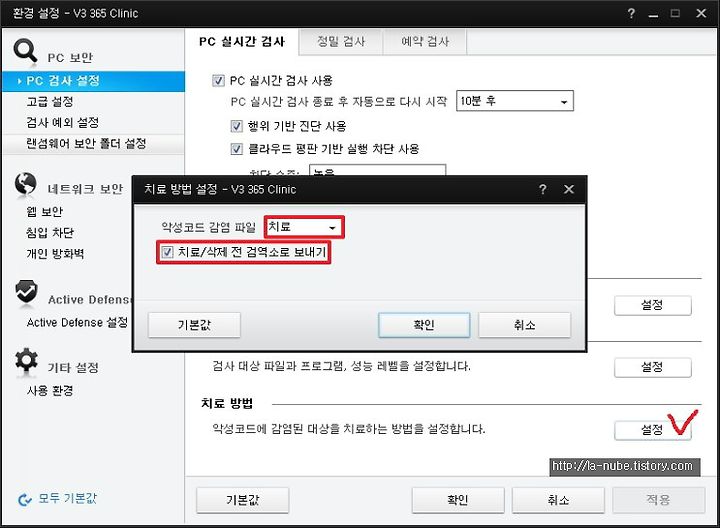Image resolution: width=720 pixels, height=528 pixels.
Task: Click the 치료 방법 section title
Action: [227, 404]
